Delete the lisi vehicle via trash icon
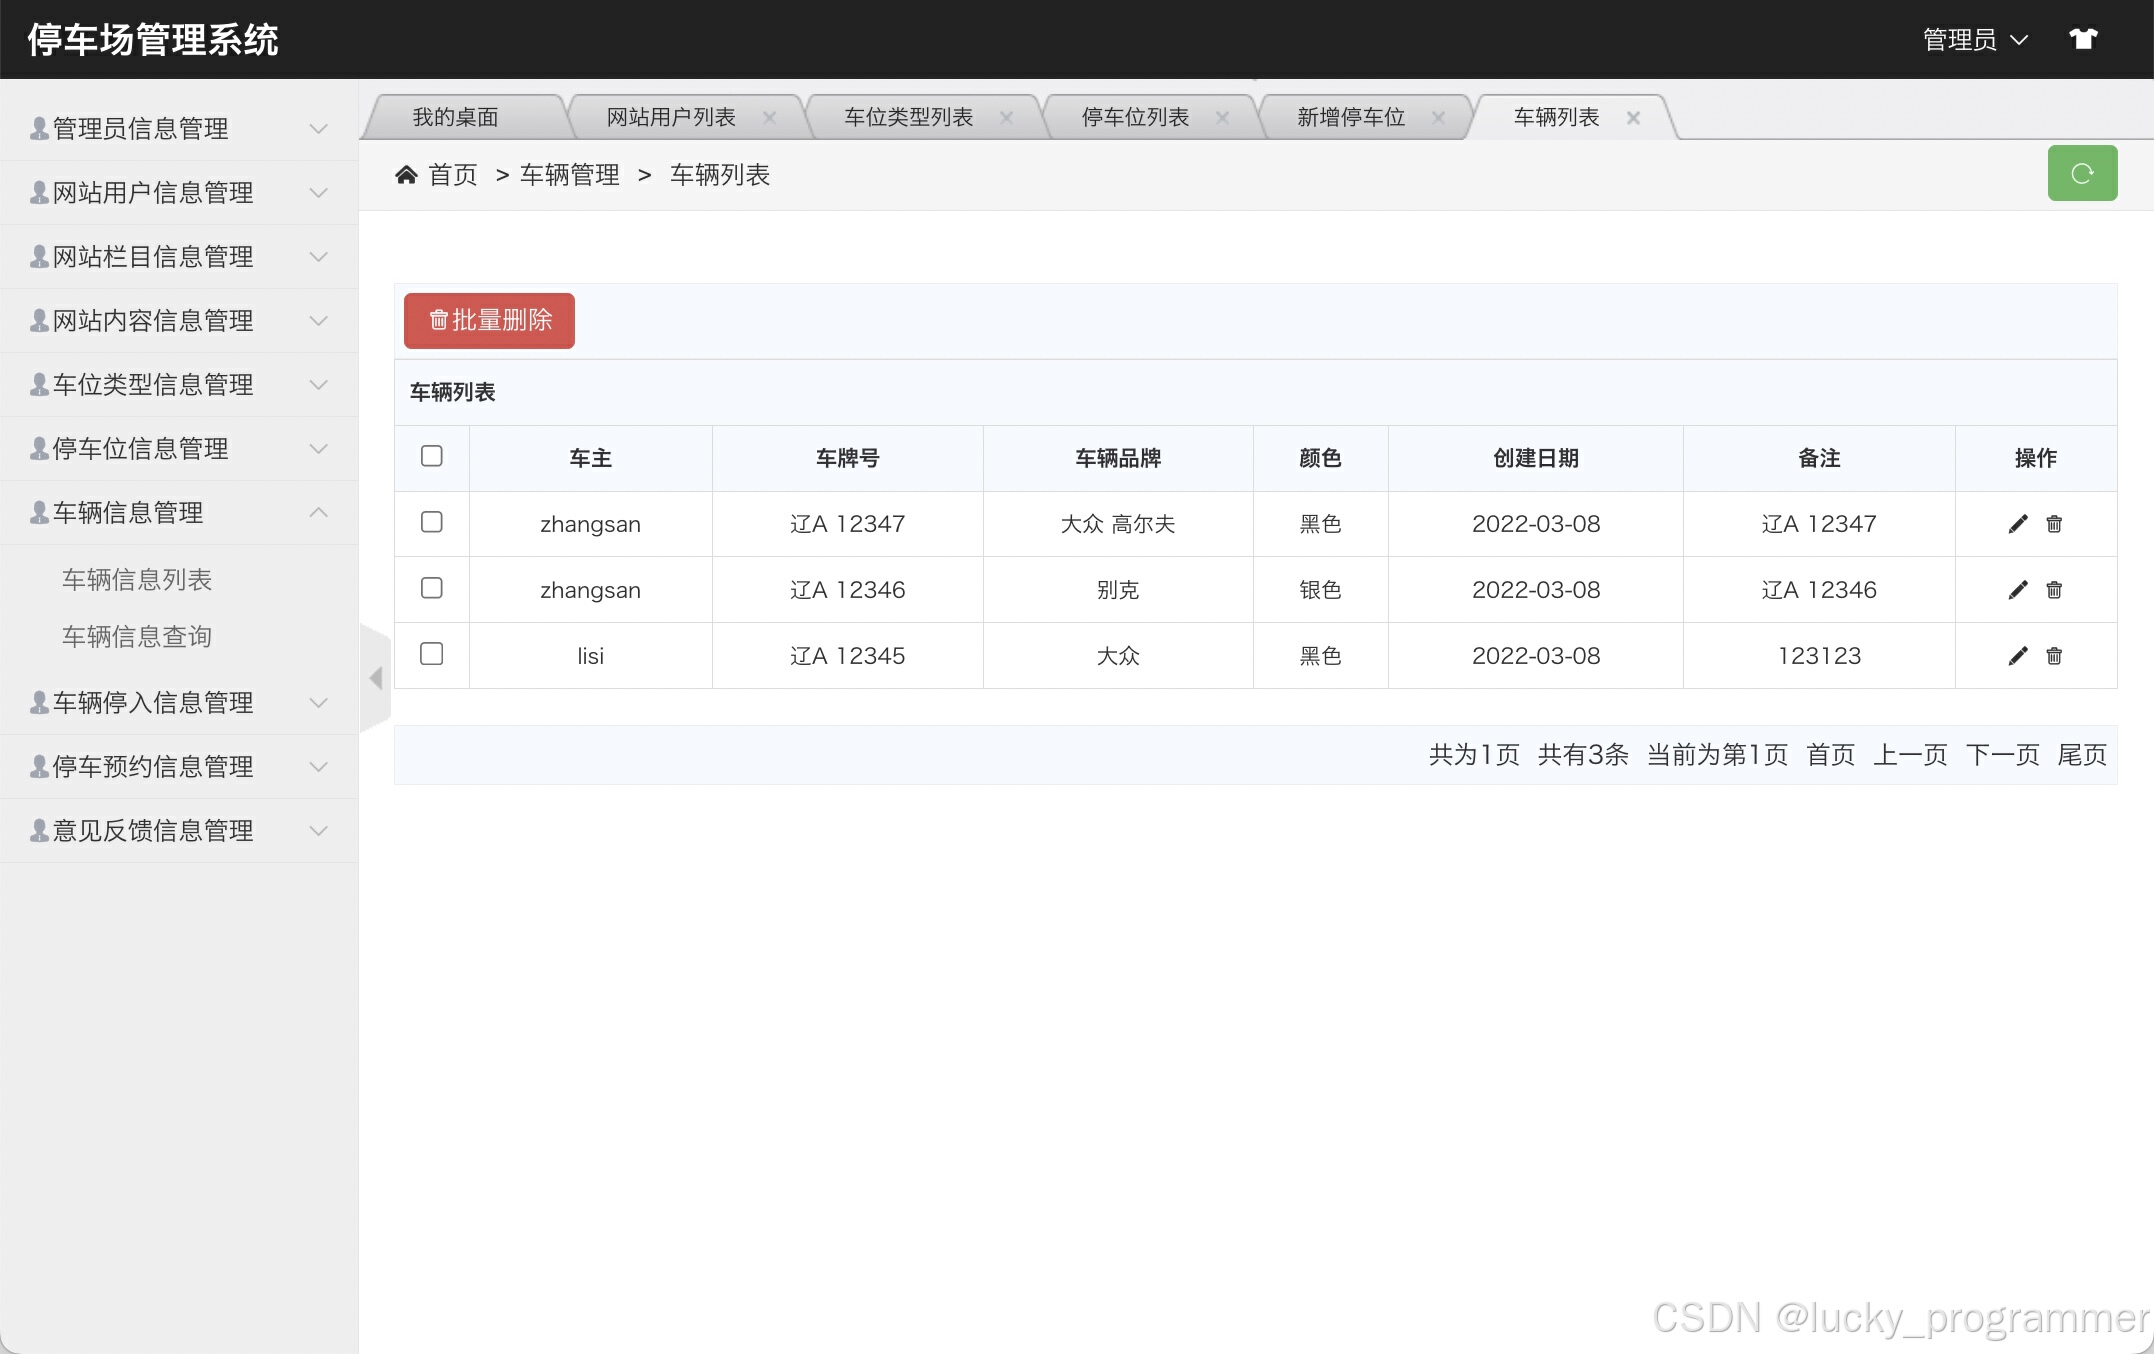The image size is (2154, 1354). pos(2054,656)
